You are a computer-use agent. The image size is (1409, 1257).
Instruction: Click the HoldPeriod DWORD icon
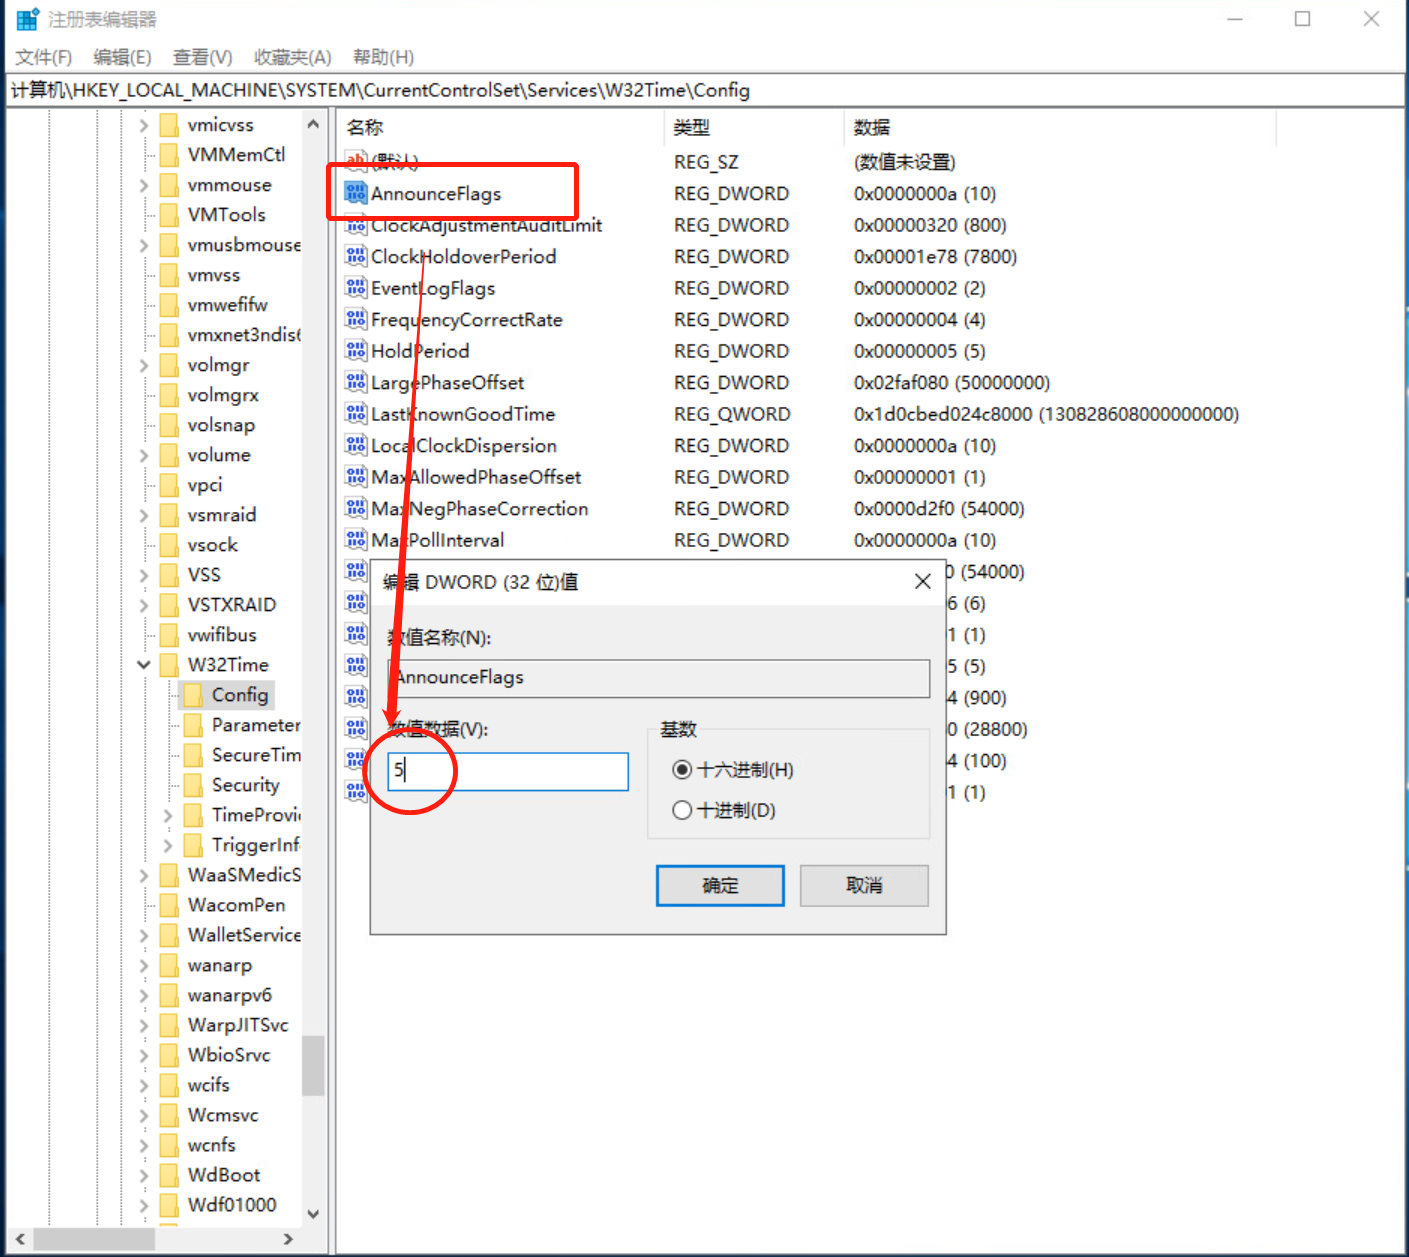355,351
